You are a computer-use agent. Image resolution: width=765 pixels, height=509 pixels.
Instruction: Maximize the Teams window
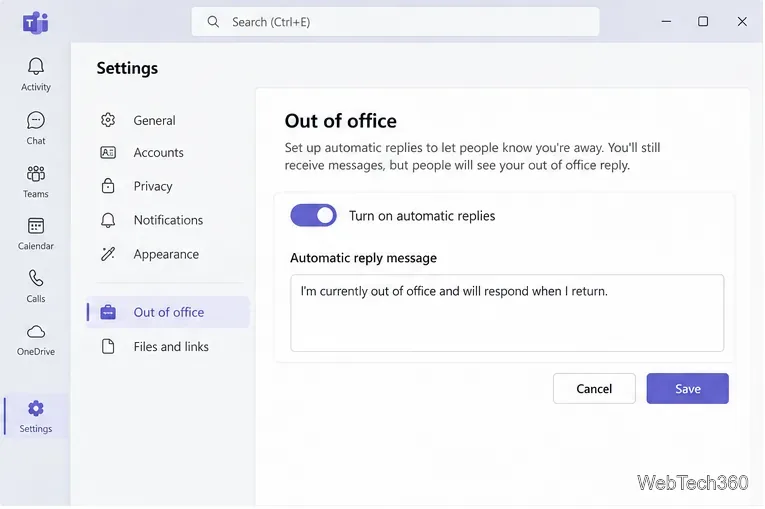[x=703, y=21]
